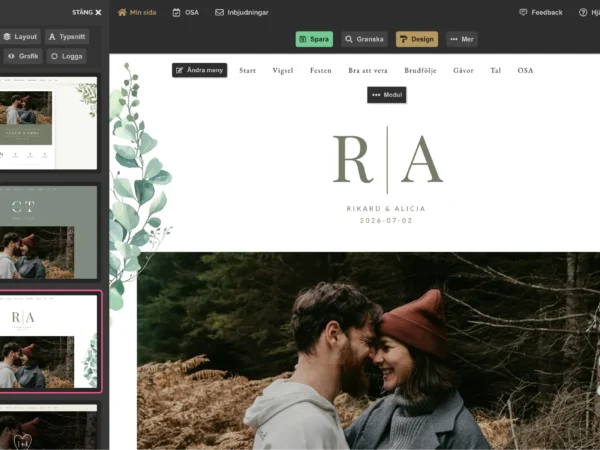Screen dimensions: 600x450
Task: Toggle the Design panel button
Action: pos(416,39)
